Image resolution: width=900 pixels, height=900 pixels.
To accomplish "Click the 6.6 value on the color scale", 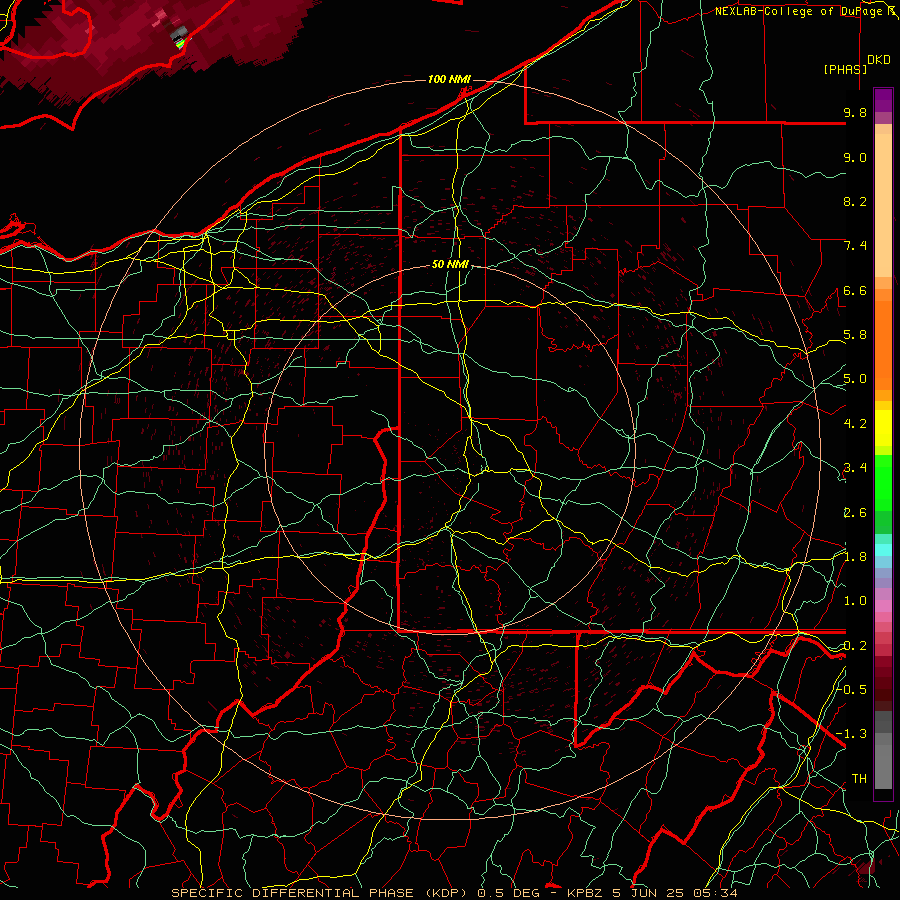I will pos(855,290).
